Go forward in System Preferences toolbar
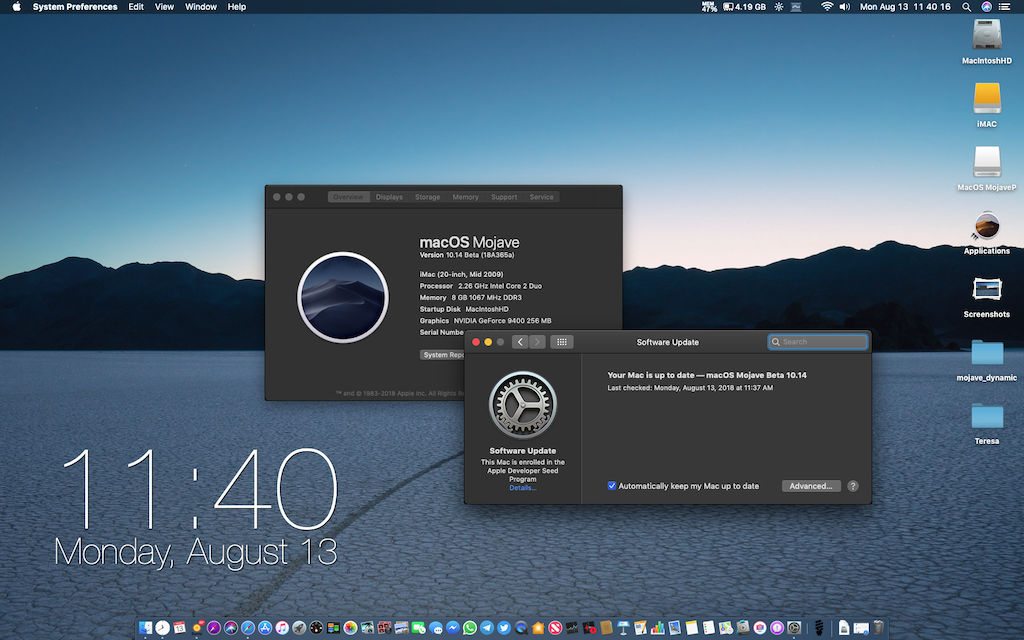Image resolution: width=1024 pixels, height=640 pixels. [537, 342]
